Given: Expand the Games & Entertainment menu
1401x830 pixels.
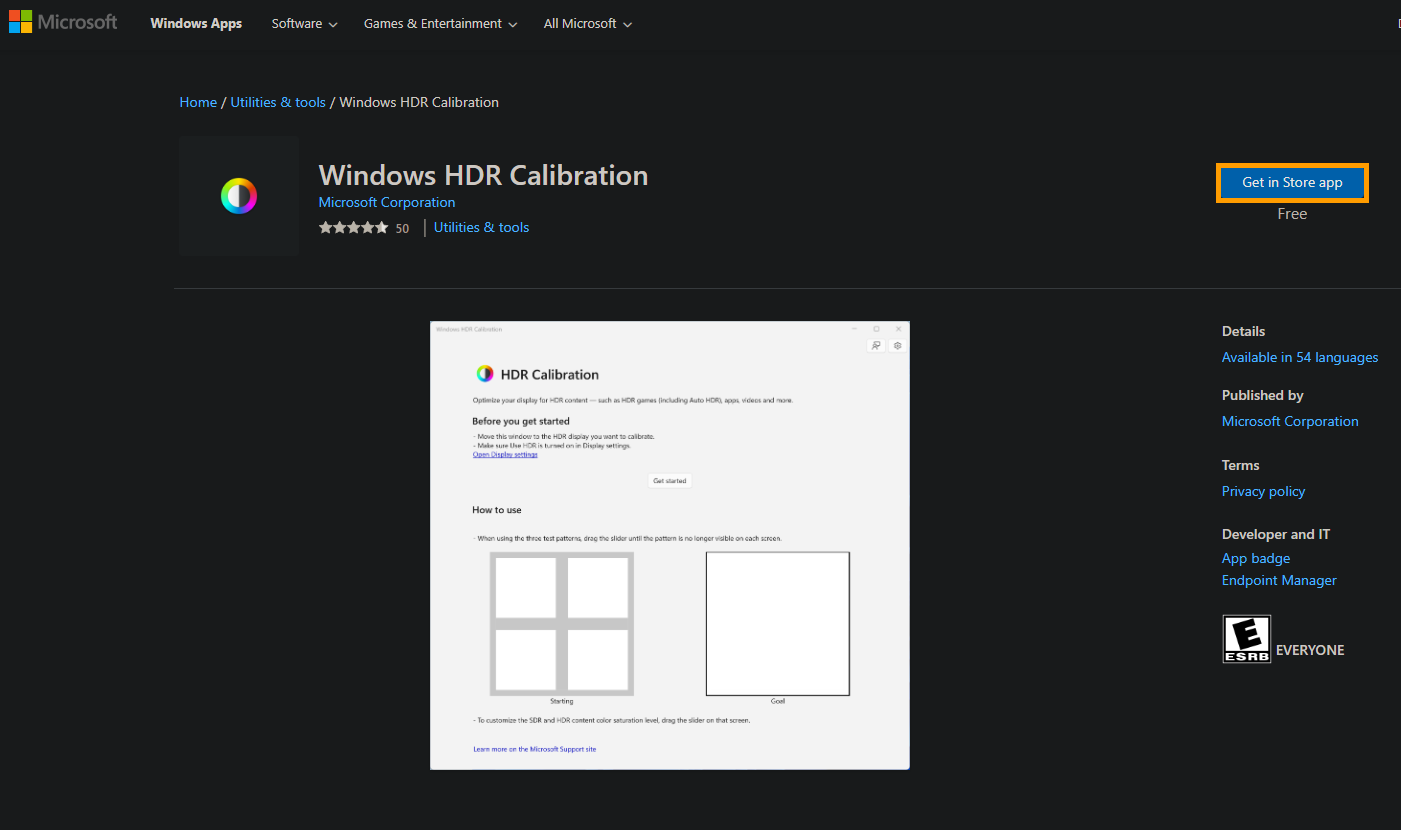Looking at the screenshot, I should [440, 23].
